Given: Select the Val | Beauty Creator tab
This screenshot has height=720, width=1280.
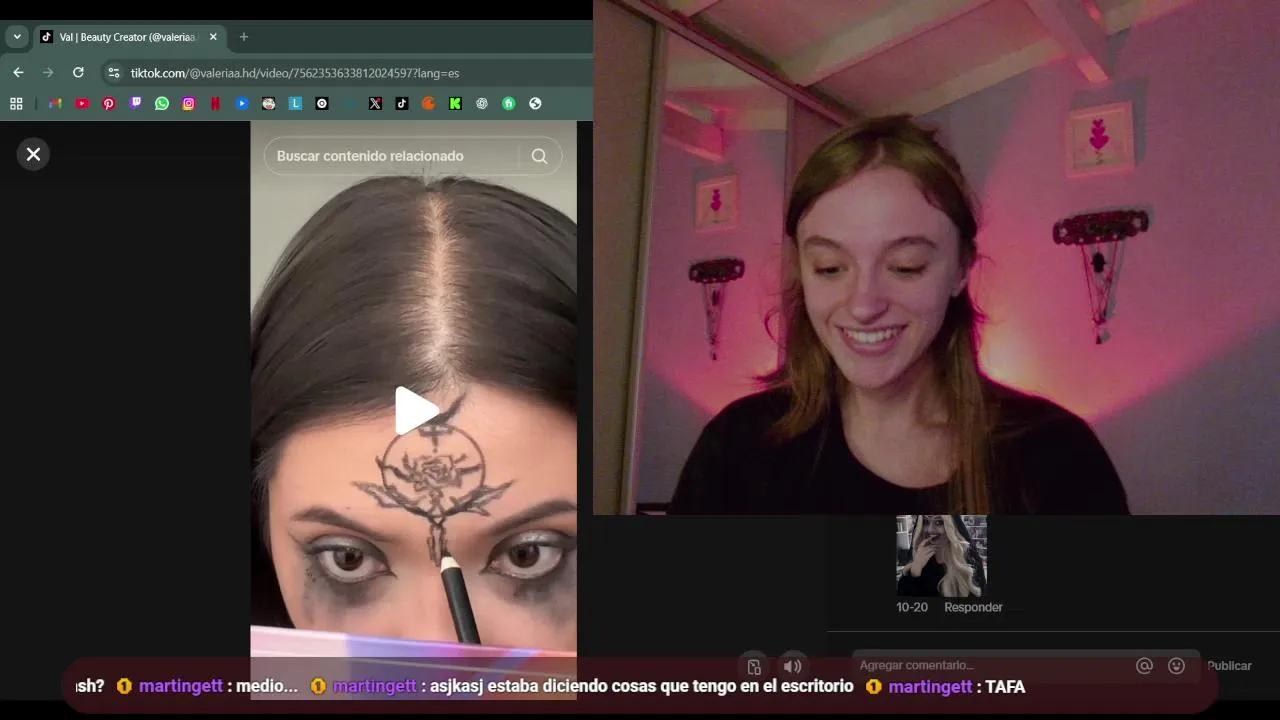Looking at the screenshot, I should click(128, 37).
